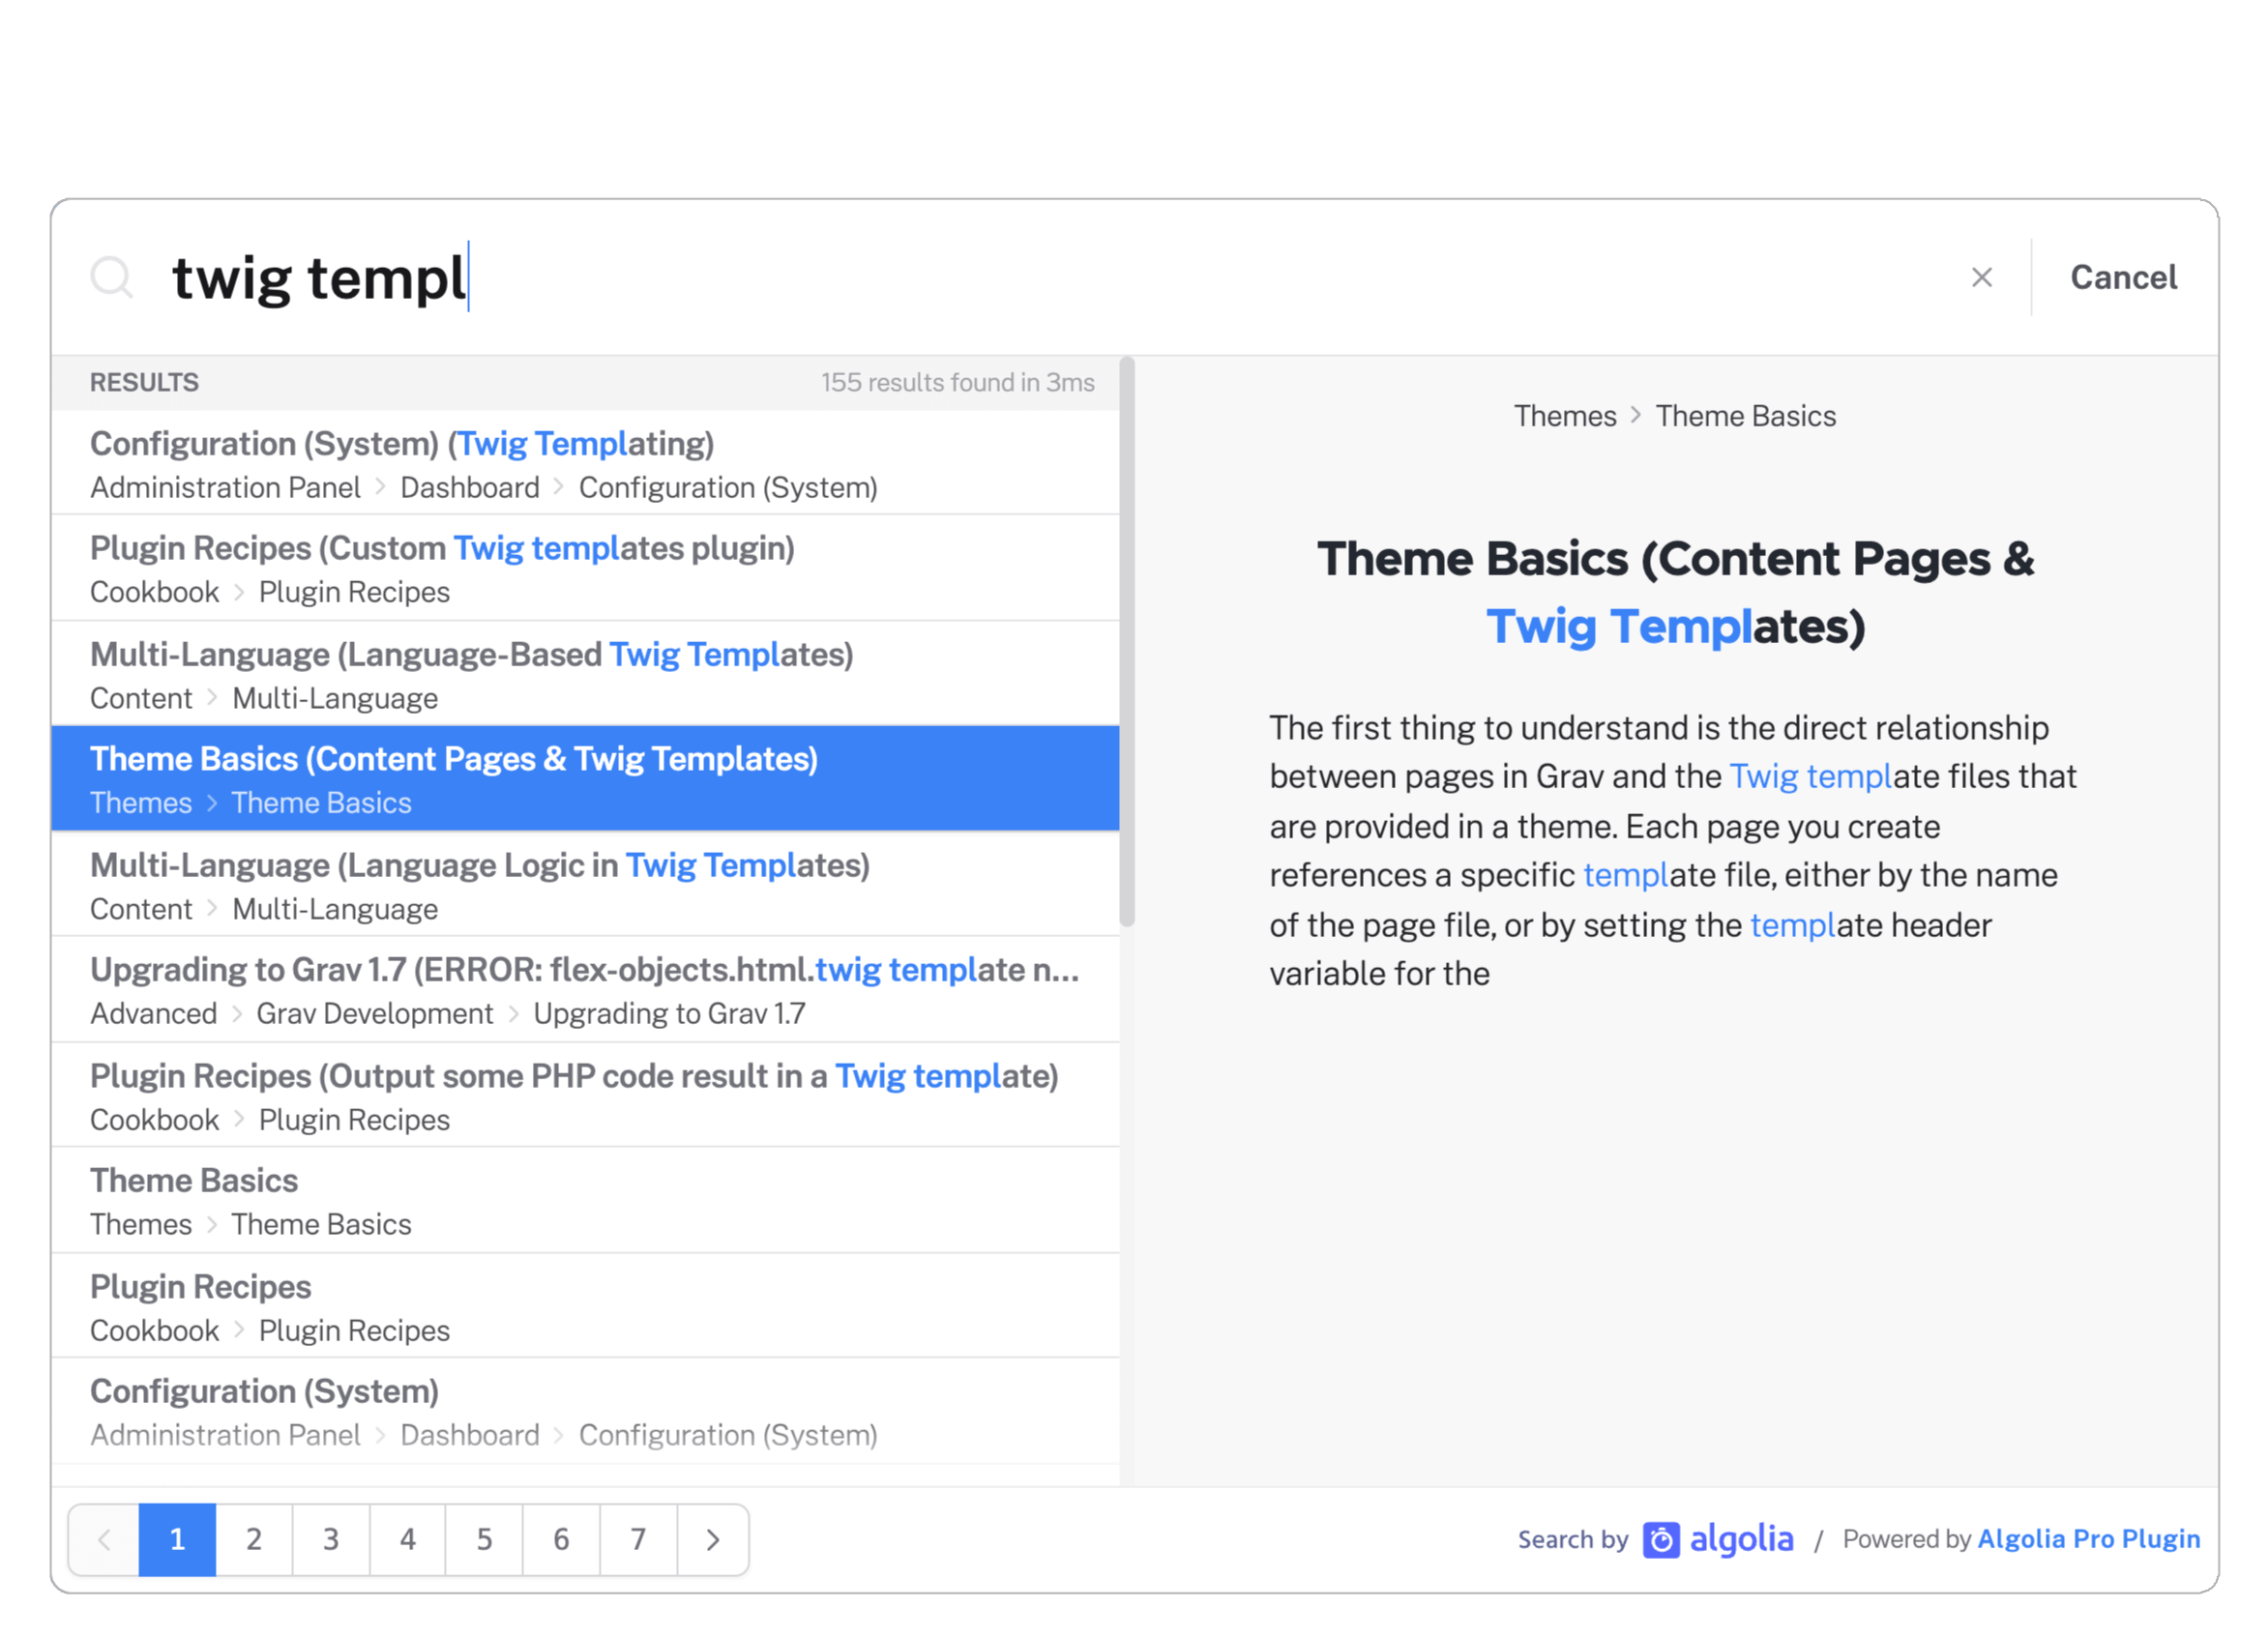Select page 3 of results
The image size is (2268, 1637).
click(x=331, y=1539)
